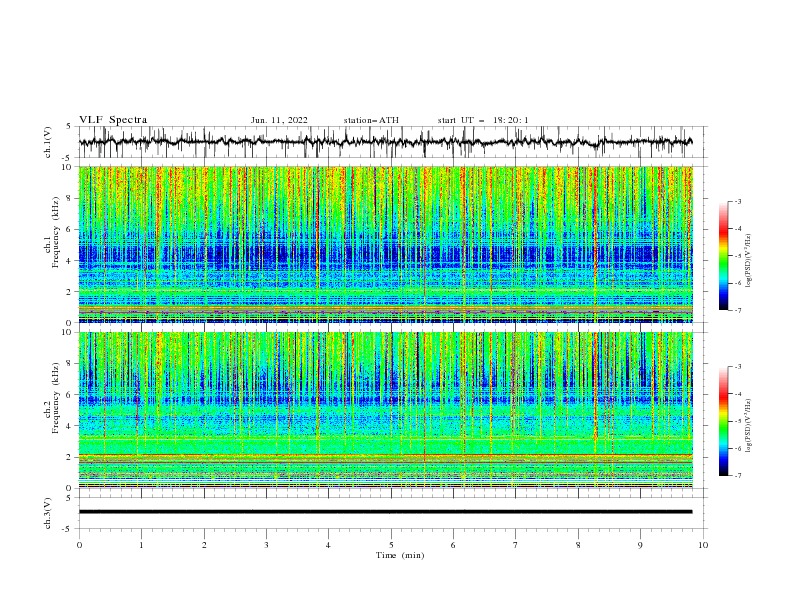Click the ch.1 voltage waveform trace
The height and width of the screenshot is (612, 792).
tap(385, 142)
